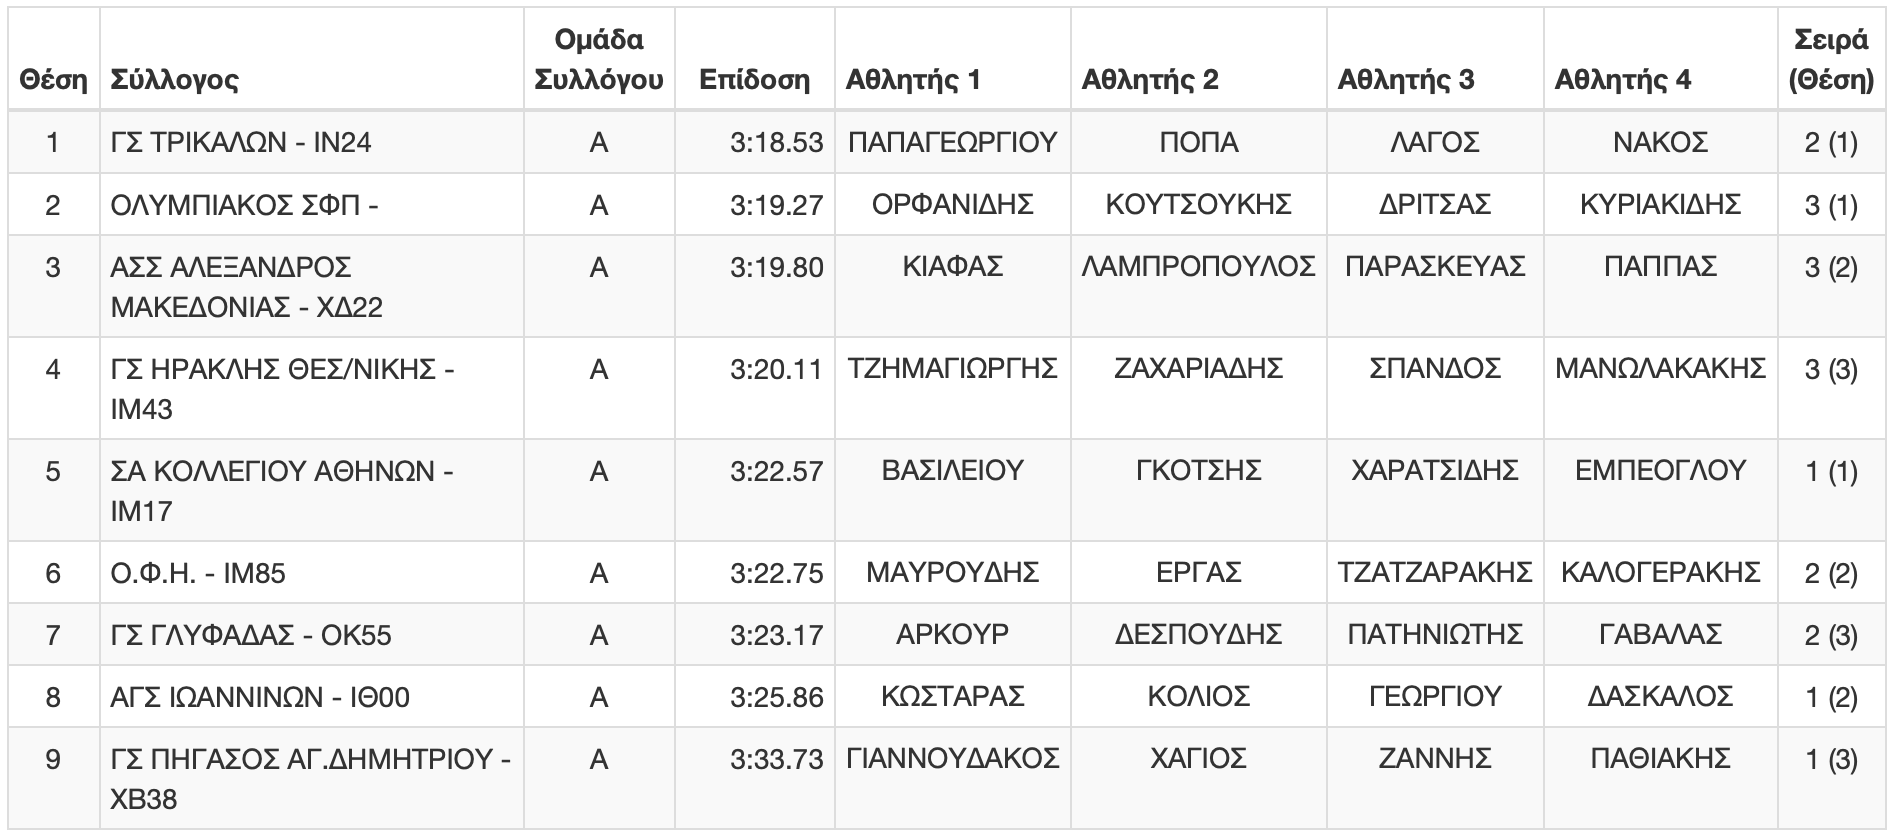Click athlete ΜΑΝΩΛΑΚΑΚΗΣ name cell

1660,389
